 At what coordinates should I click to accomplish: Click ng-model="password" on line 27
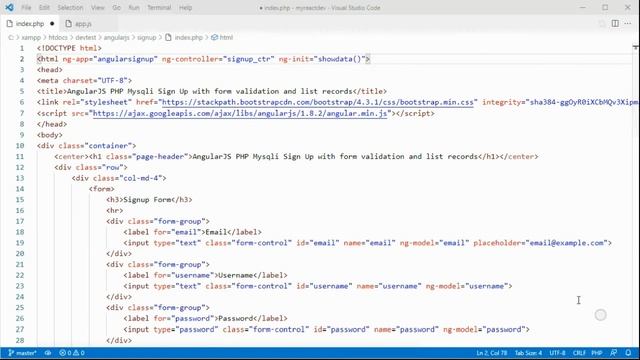click(x=484, y=329)
